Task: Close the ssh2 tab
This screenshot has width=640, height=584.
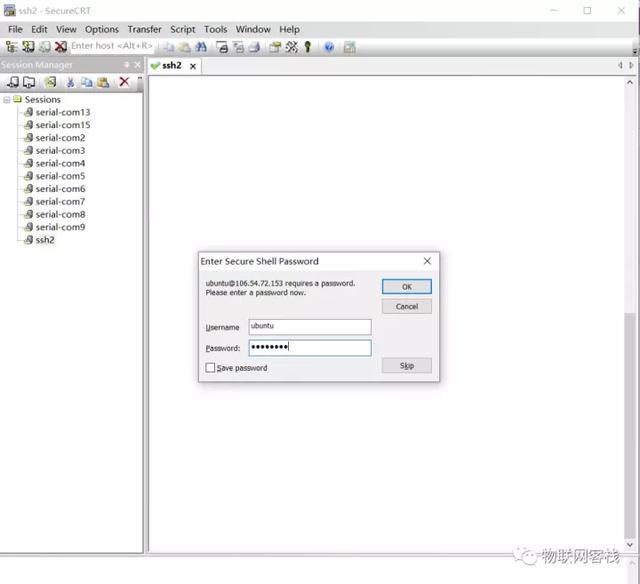Action: [193, 66]
